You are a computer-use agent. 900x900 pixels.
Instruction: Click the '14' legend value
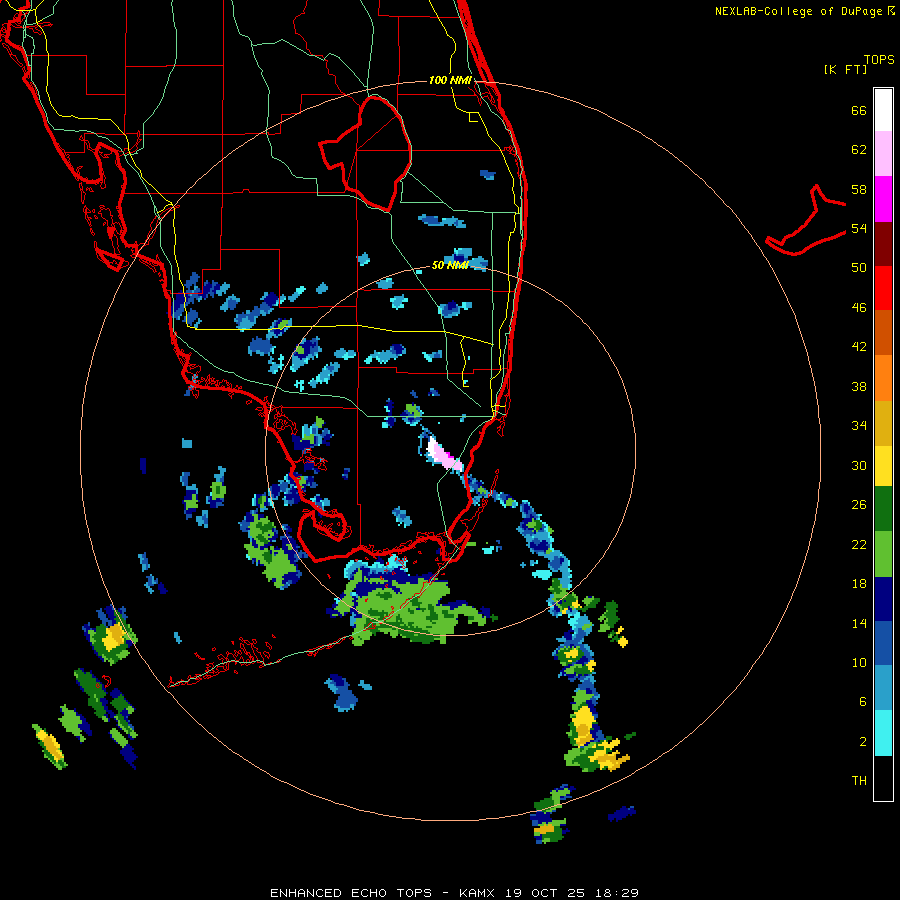pos(859,623)
